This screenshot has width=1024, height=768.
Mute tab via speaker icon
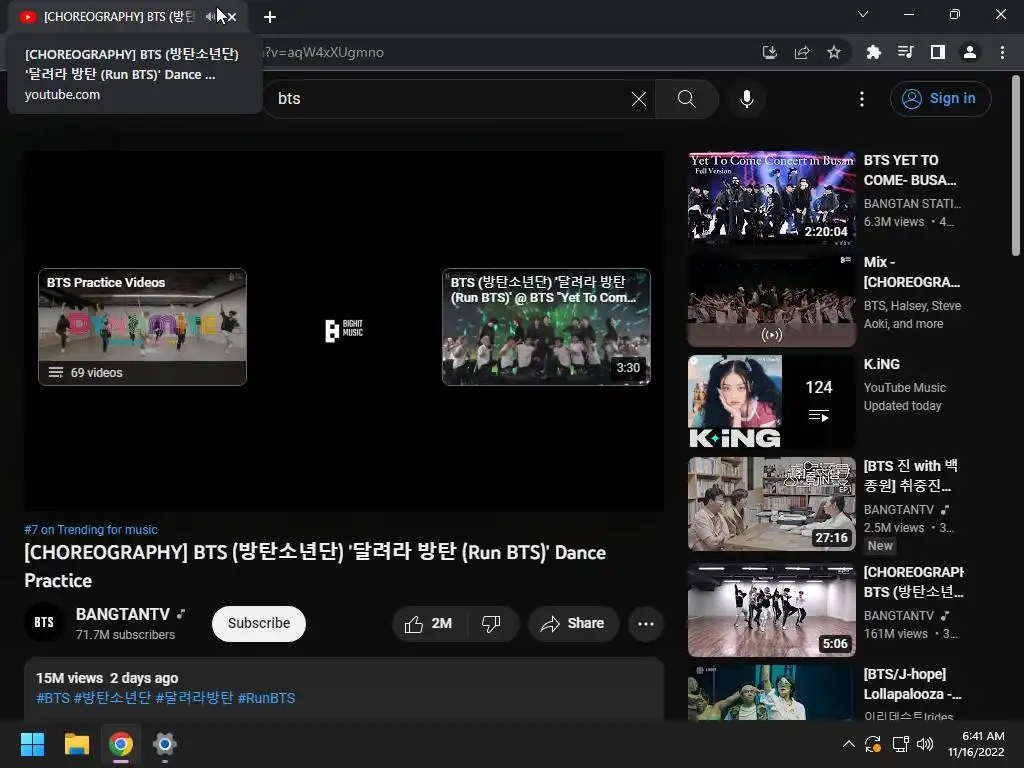(x=210, y=17)
